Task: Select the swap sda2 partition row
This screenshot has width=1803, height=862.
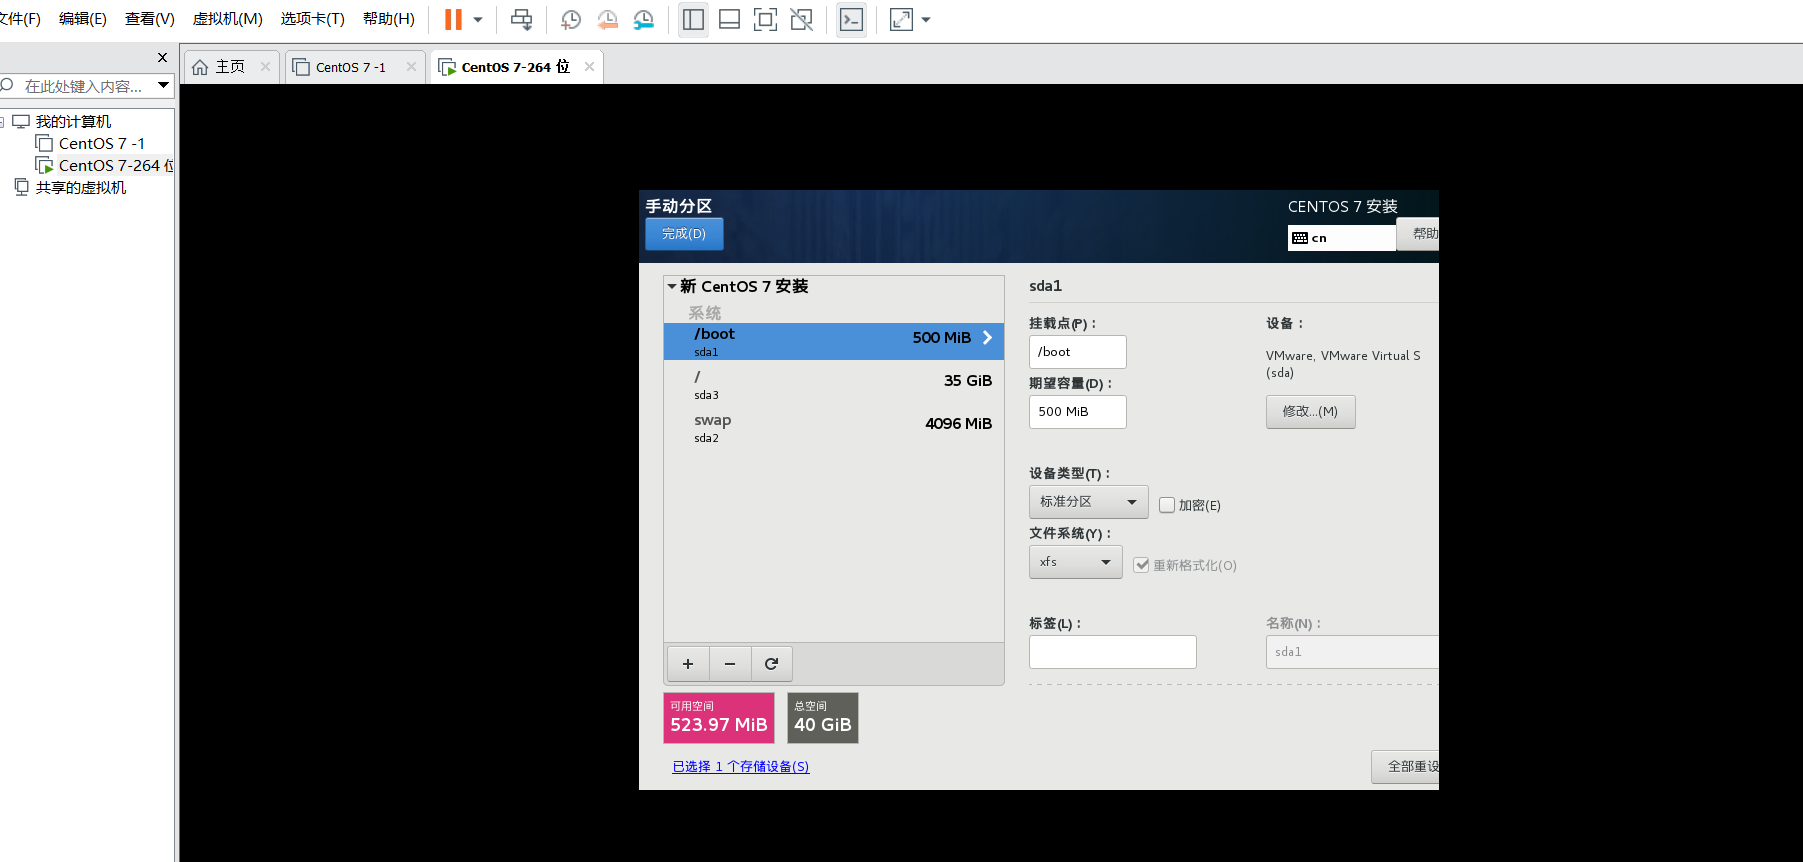Action: (x=834, y=427)
